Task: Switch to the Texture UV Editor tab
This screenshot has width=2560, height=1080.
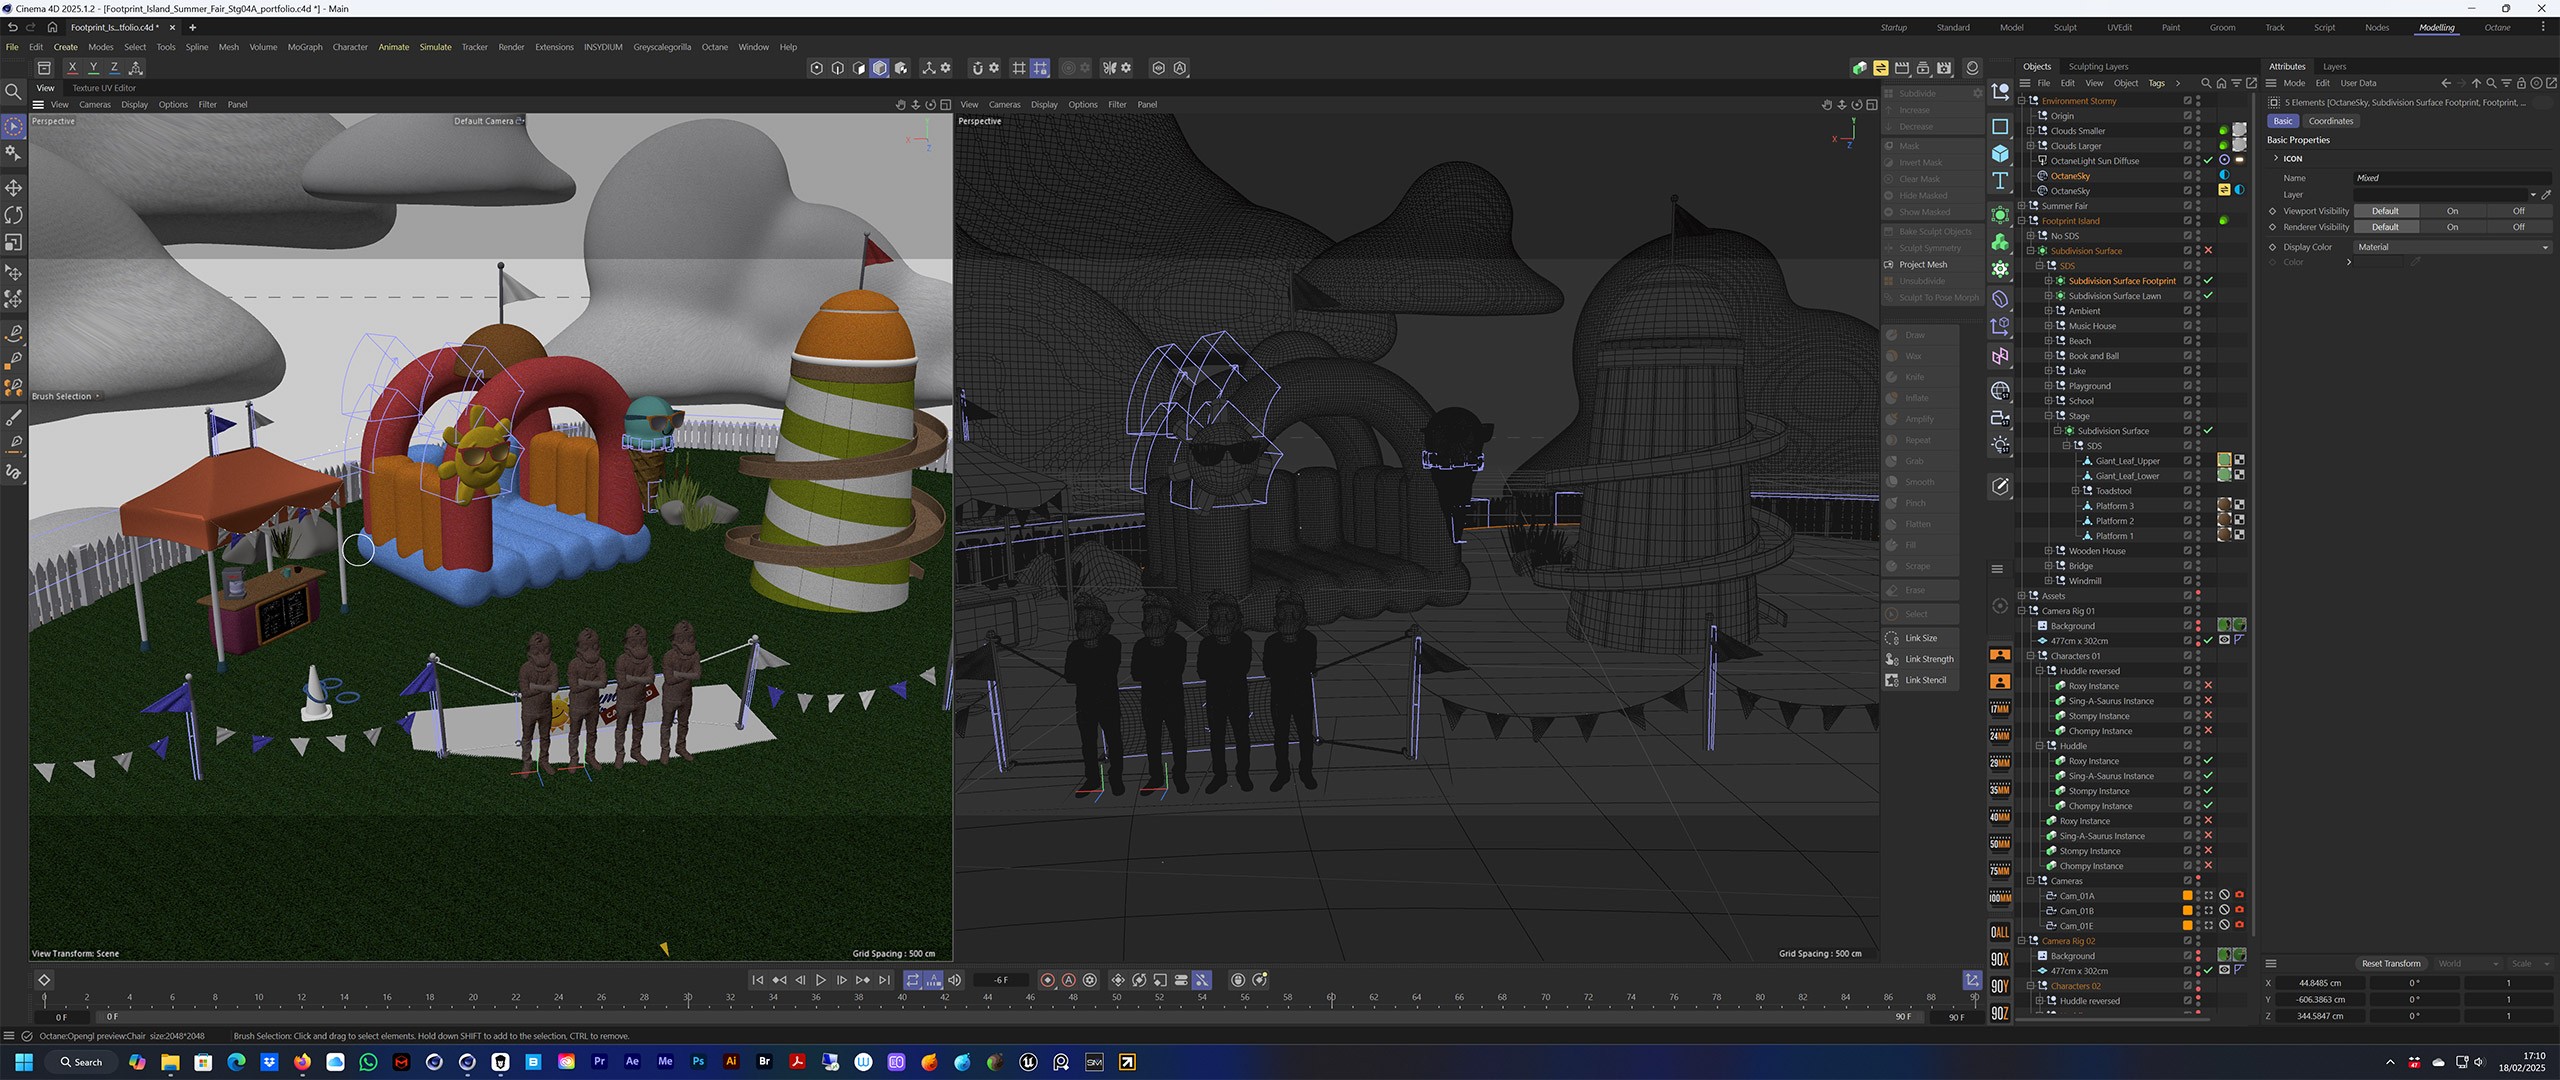Action: [x=104, y=88]
